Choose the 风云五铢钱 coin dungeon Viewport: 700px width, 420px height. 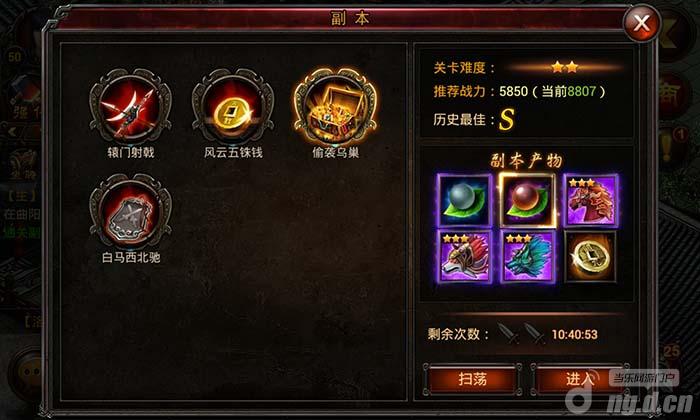pos(233,107)
